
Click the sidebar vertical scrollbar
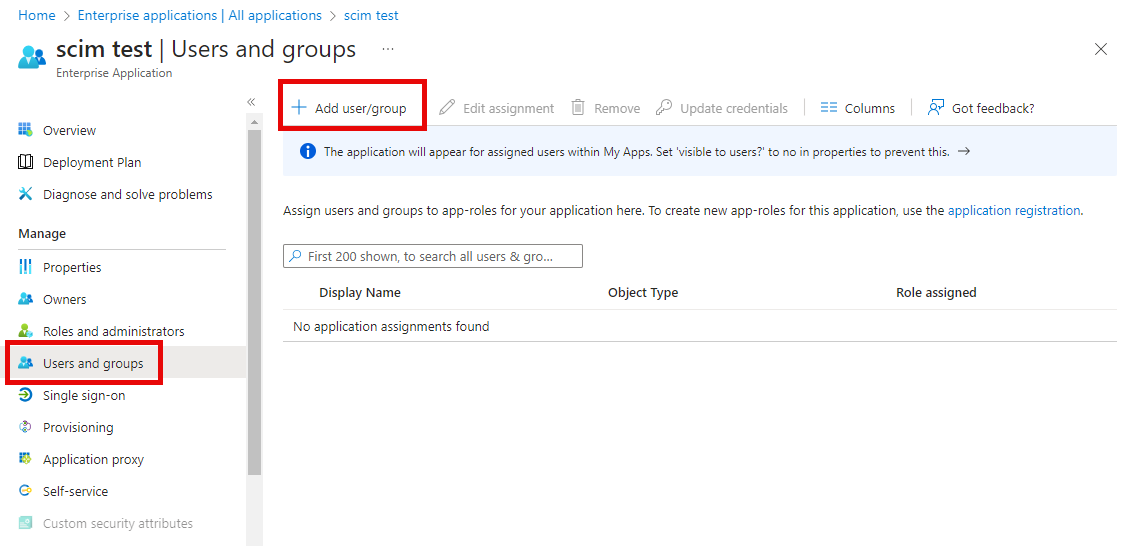point(254,300)
